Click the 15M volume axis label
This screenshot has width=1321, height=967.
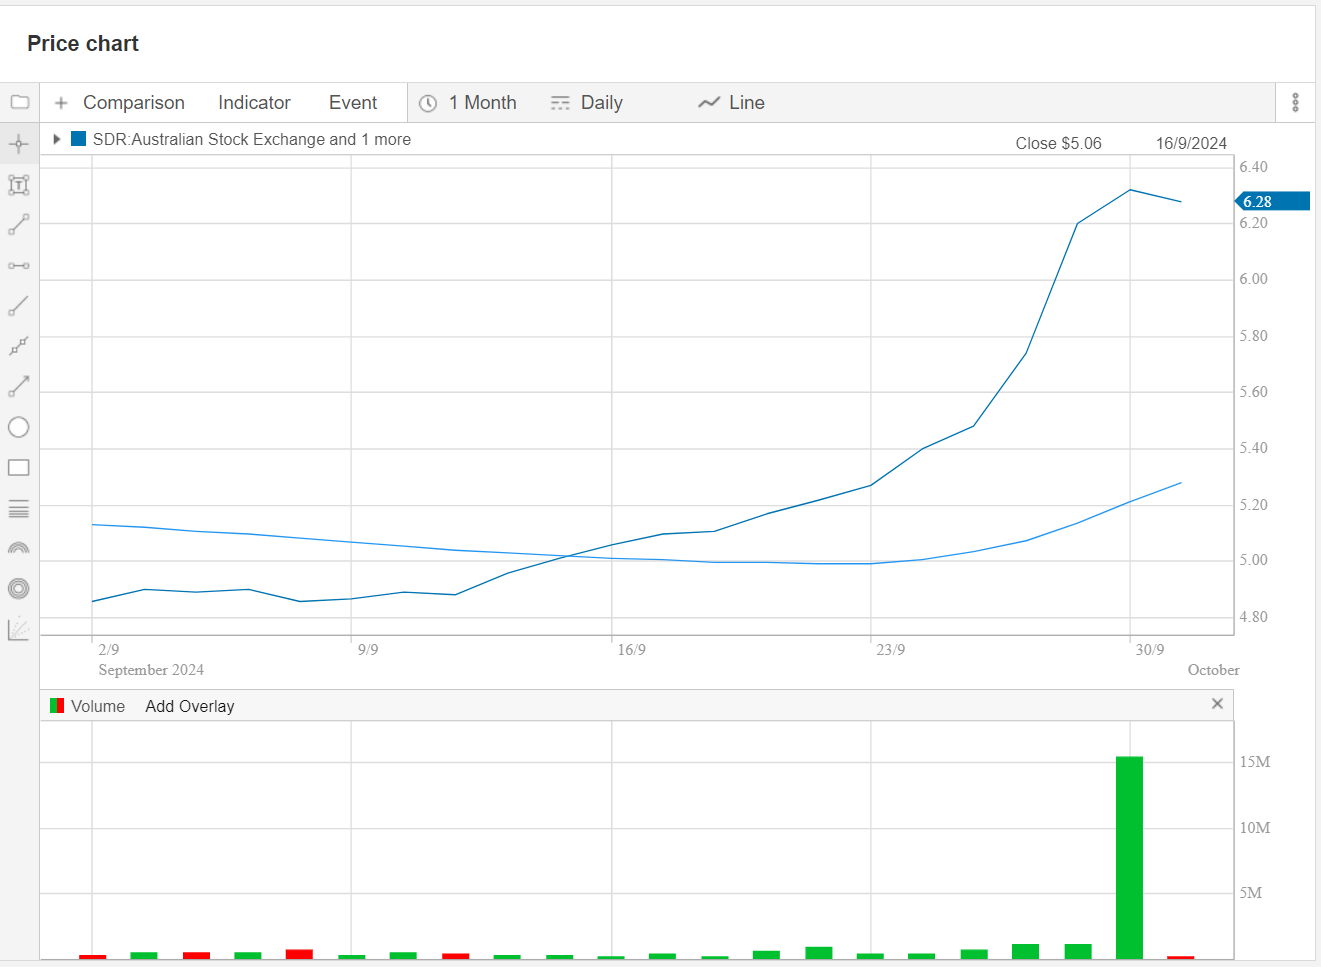(1255, 762)
